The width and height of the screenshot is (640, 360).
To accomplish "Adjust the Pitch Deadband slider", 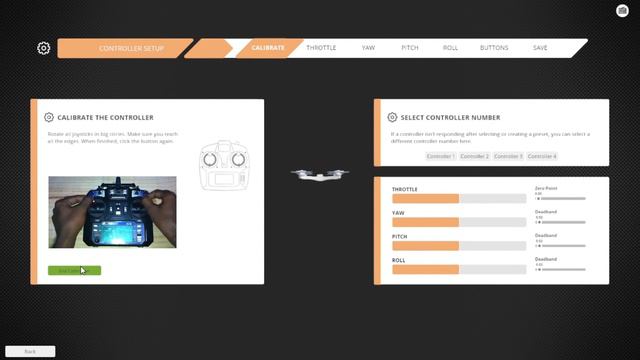I will (561, 246).
